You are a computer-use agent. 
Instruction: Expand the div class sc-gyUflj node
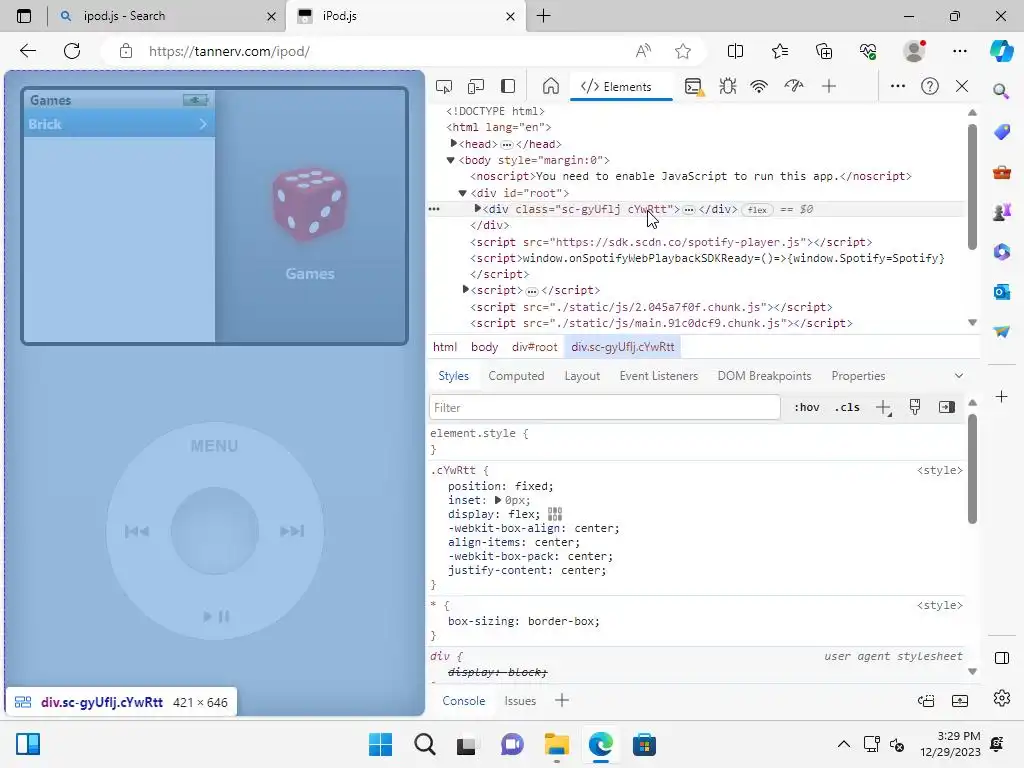tap(477, 209)
